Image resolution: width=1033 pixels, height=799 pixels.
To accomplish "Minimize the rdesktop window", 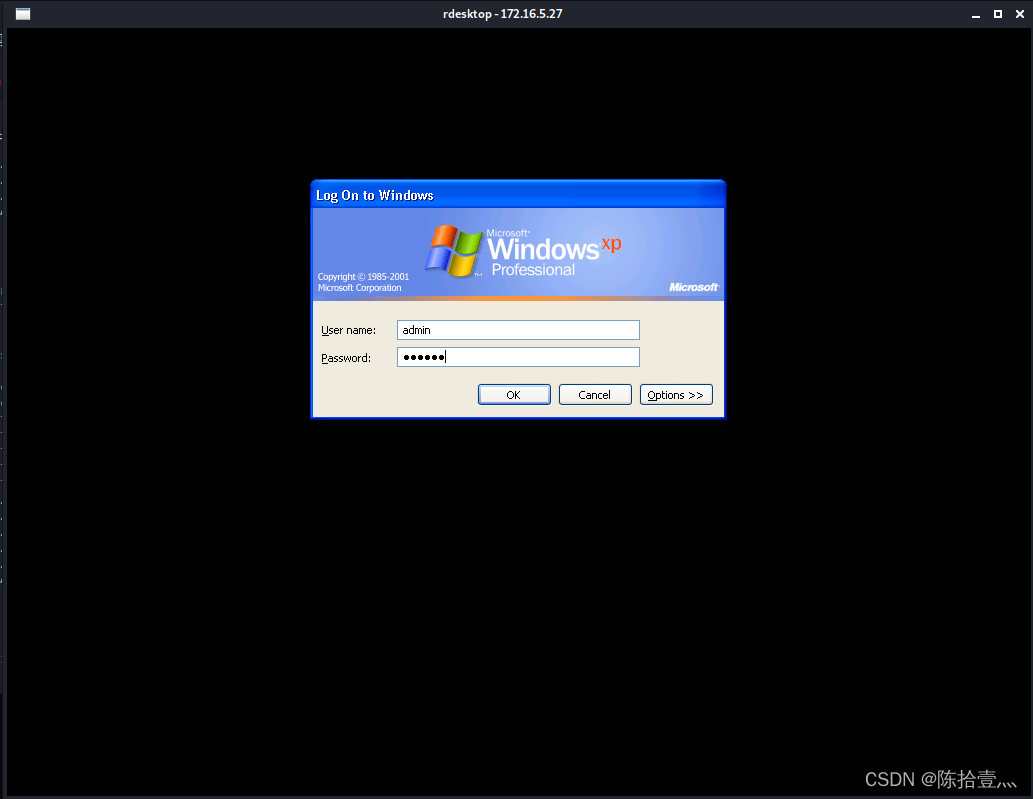I will coord(976,14).
